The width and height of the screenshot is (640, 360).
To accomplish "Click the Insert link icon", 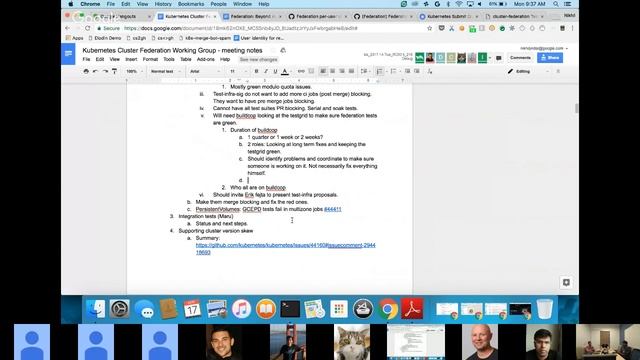I will tap(301, 71).
